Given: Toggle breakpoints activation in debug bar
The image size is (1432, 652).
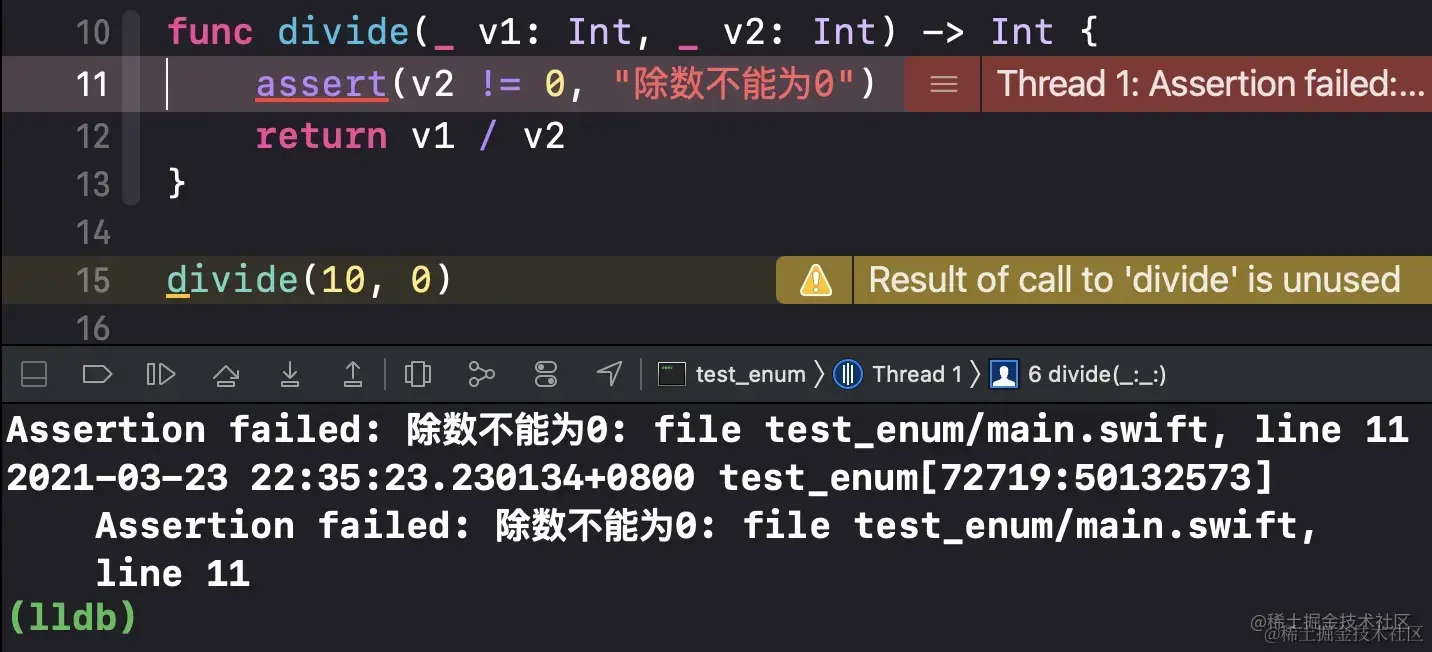Looking at the screenshot, I should [x=97, y=375].
